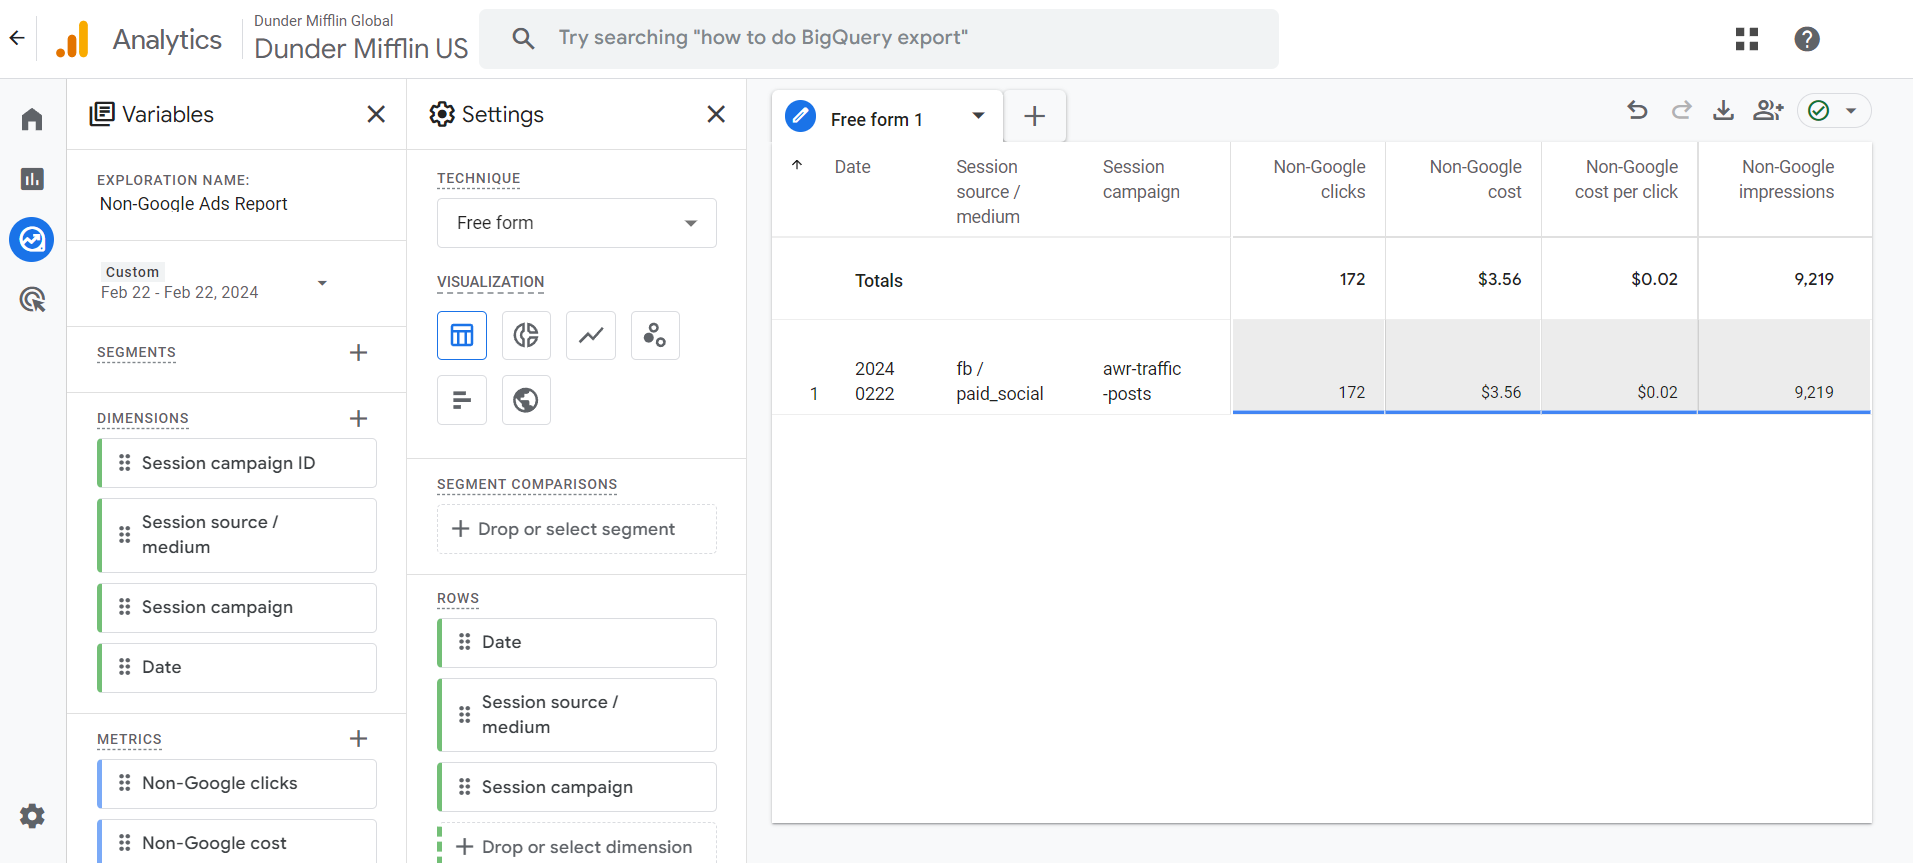This screenshot has height=863, width=1913.
Task: Add a new metric
Action: coord(358,738)
